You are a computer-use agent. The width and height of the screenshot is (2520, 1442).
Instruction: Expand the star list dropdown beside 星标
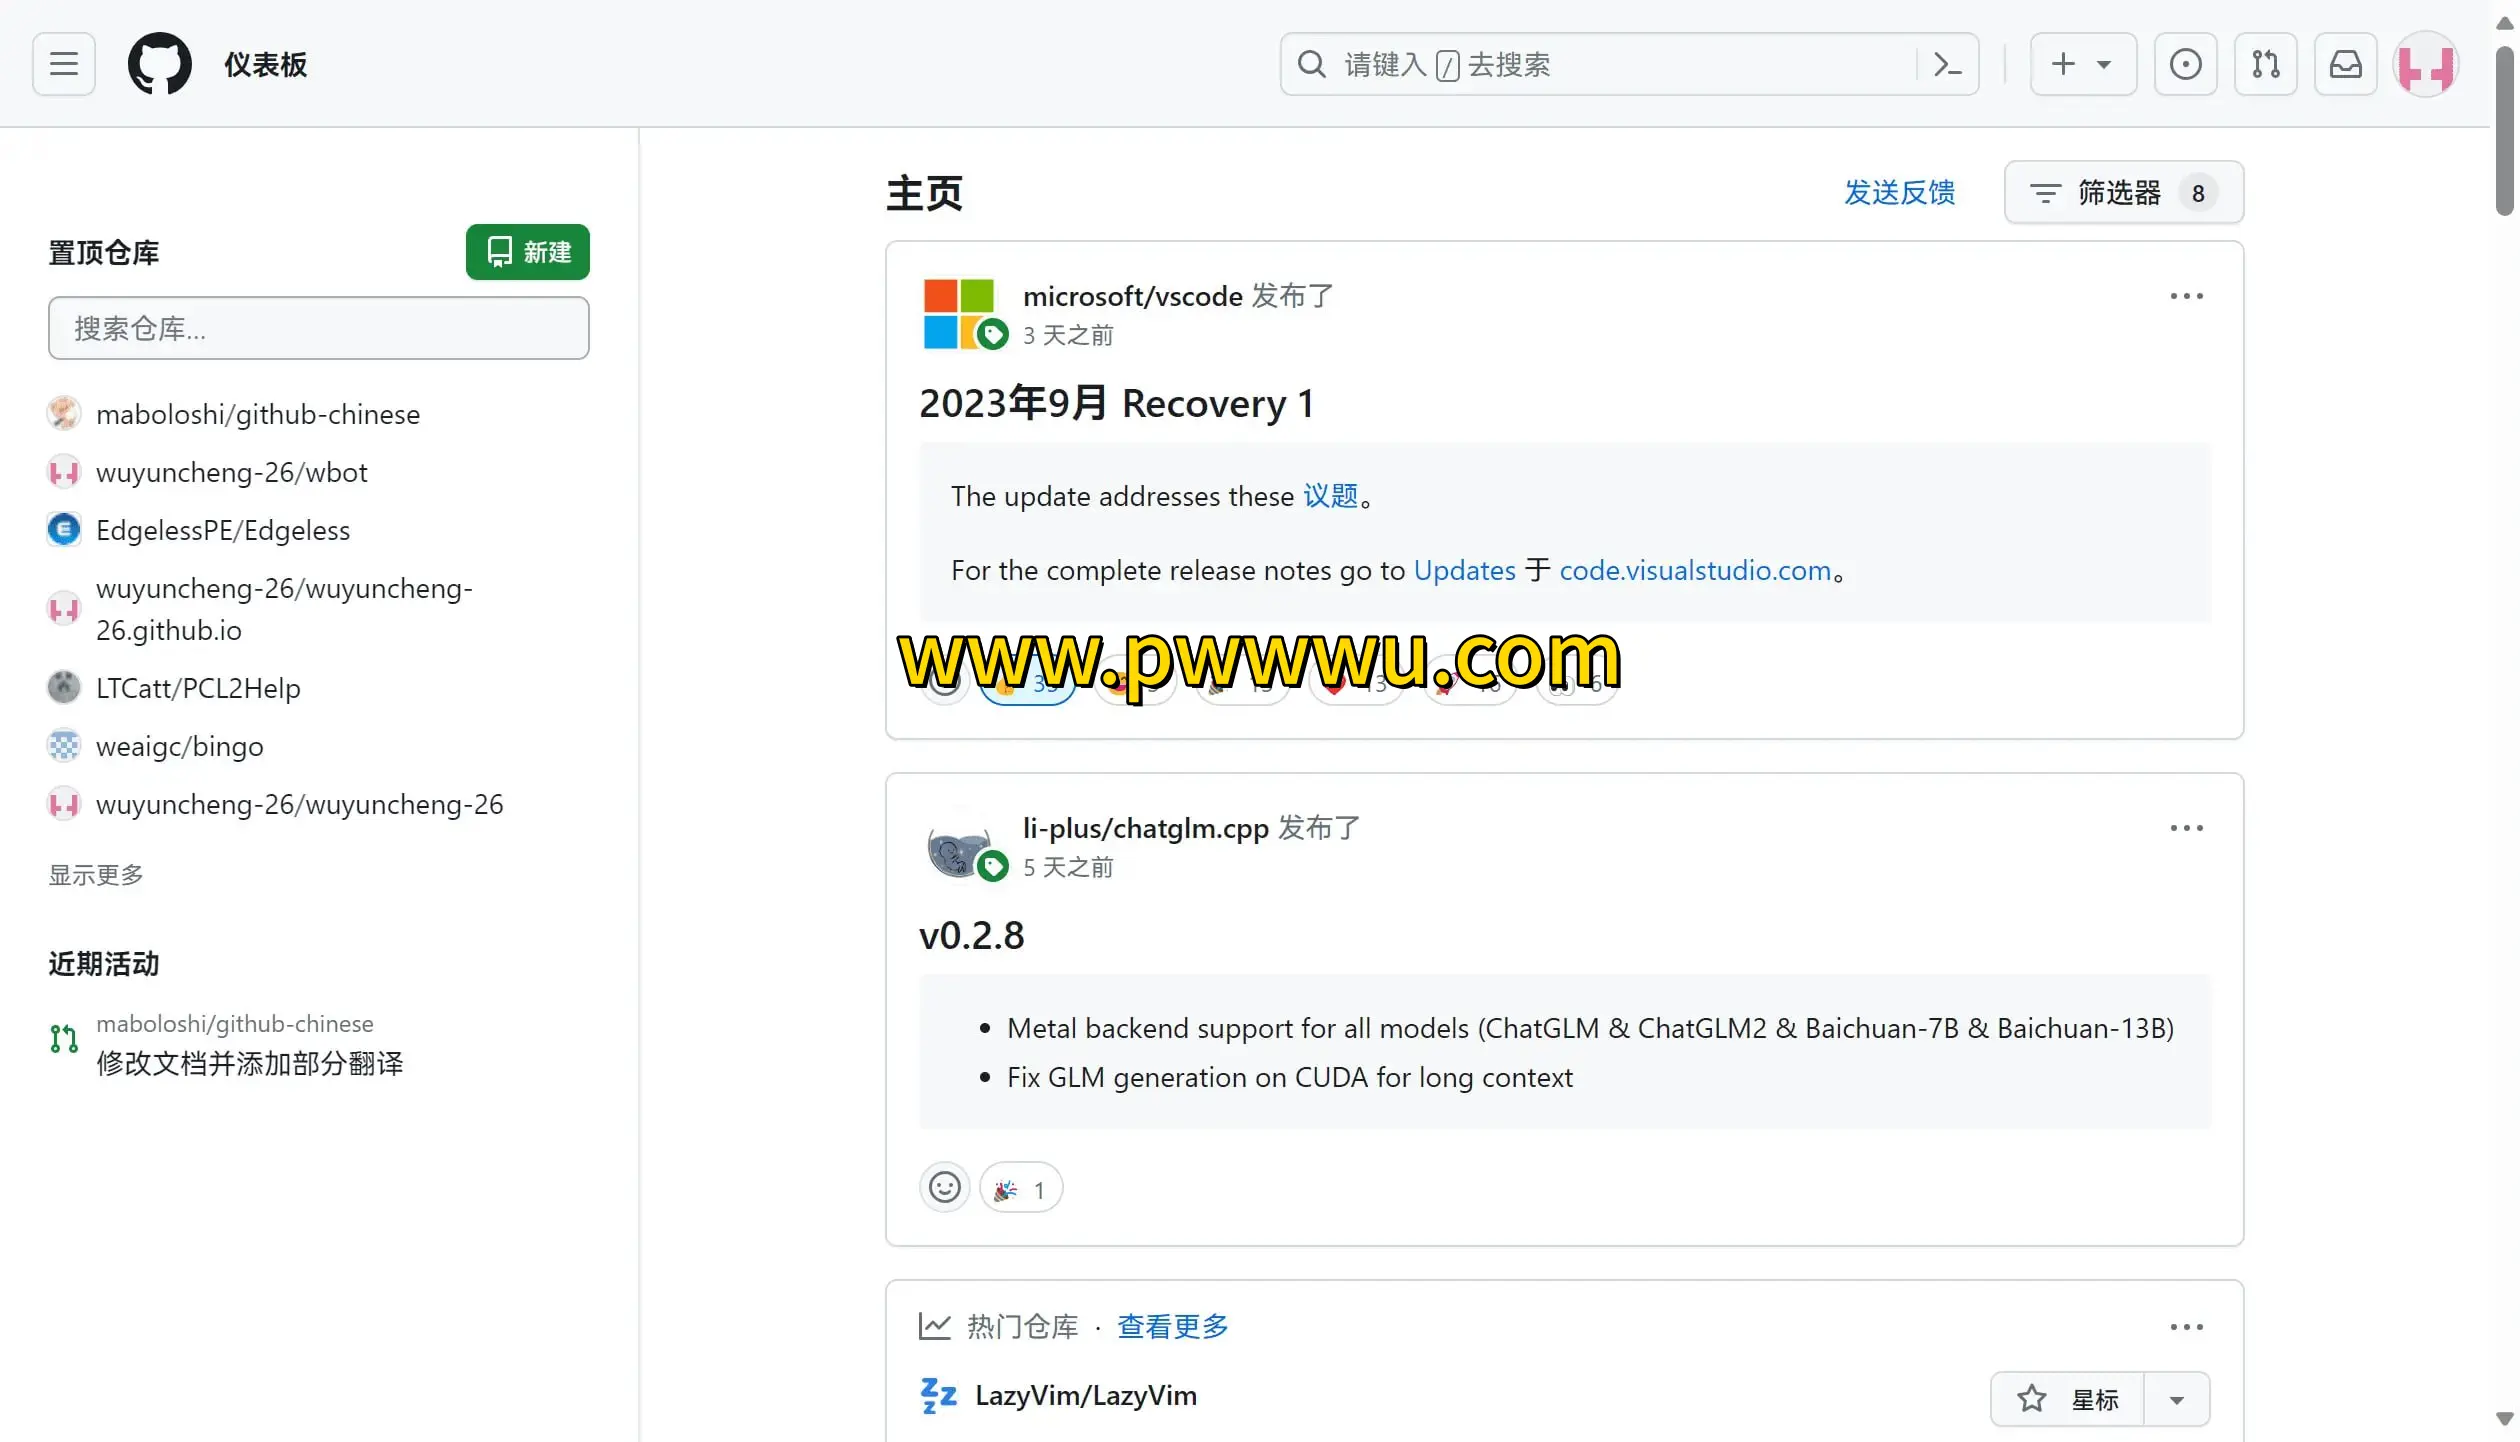pos(2177,1398)
